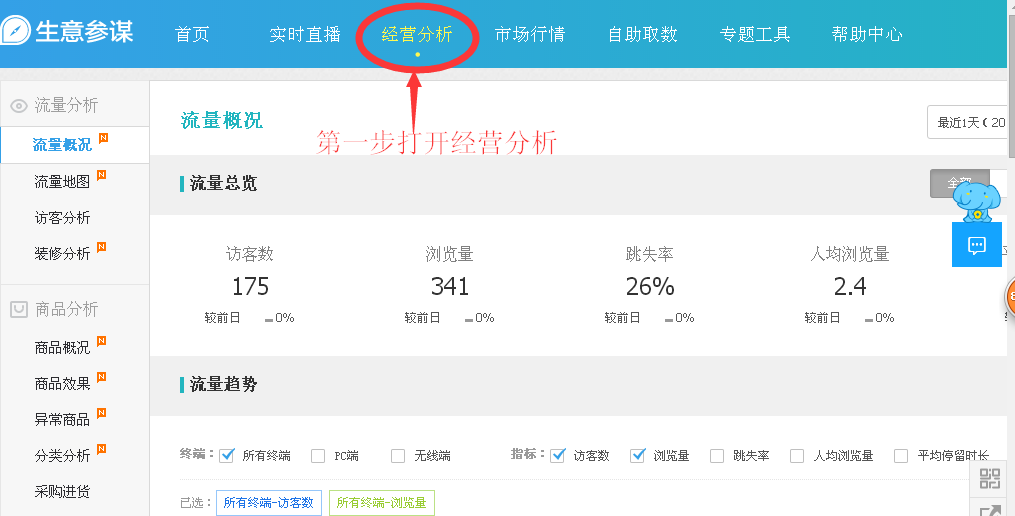
Task: Open the 最近1天 date range dropdown
Action: click(968, 122)
